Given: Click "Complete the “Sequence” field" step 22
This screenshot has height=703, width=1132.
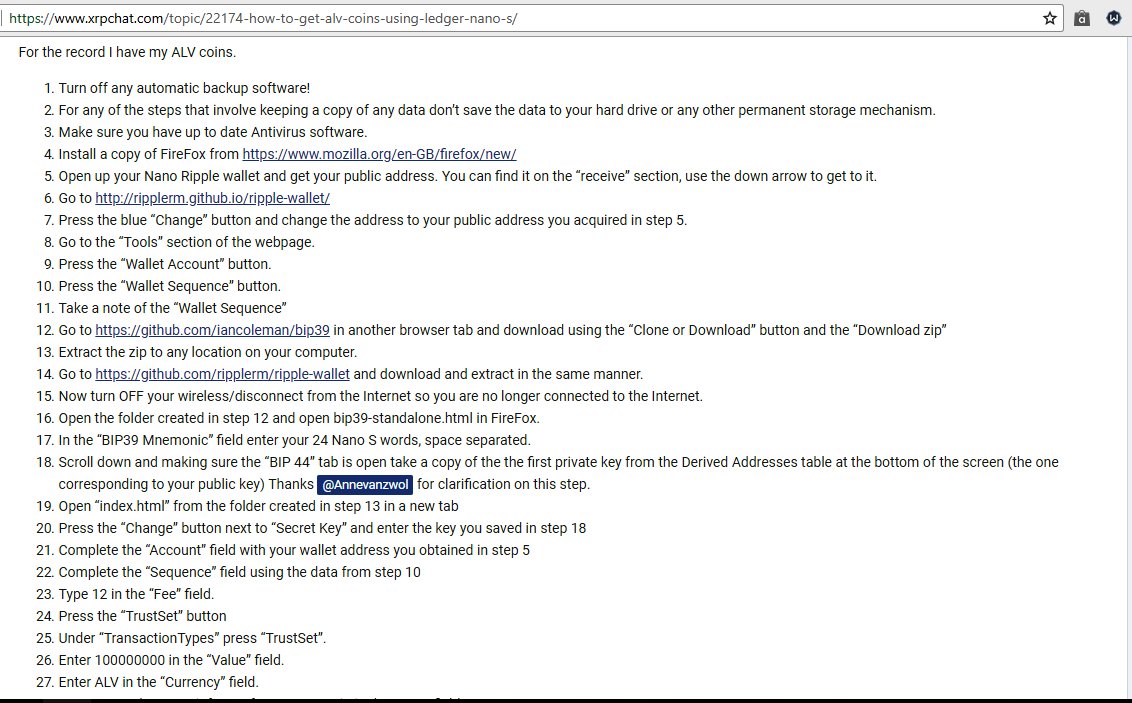Looking at the screenshot, I should tap(240, 572).
